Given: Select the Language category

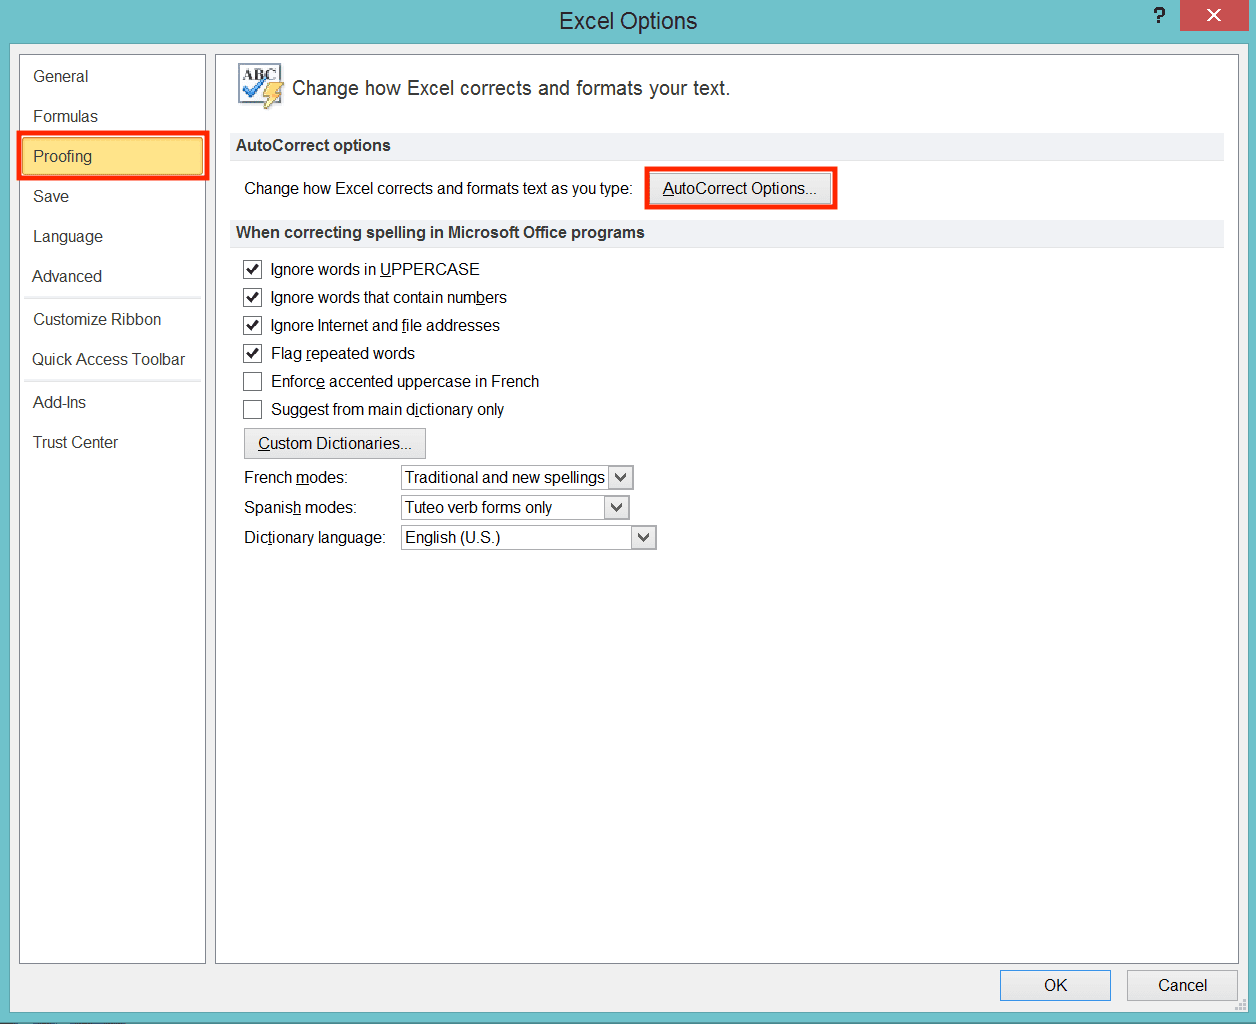Looking at the screenshot, I should point(112,236).
